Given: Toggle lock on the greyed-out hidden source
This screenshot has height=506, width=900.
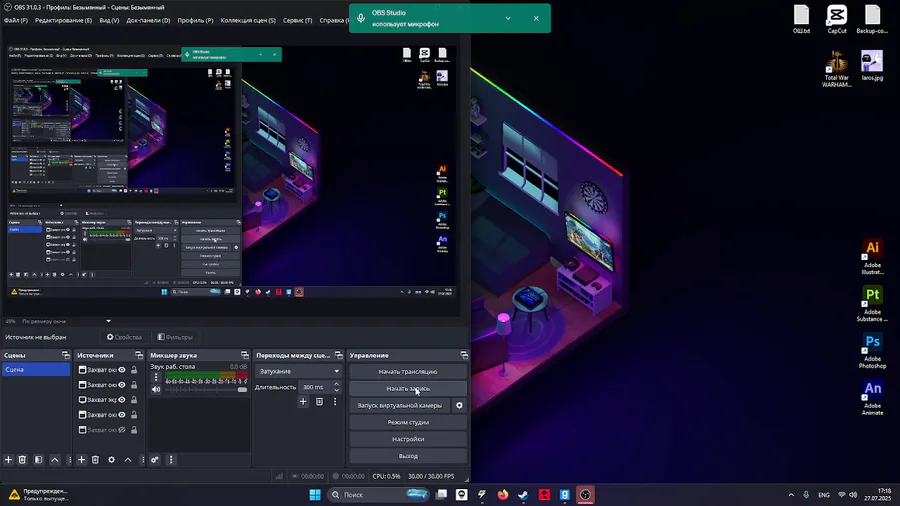Looking at the screenshot, I should tap(134, 429).
